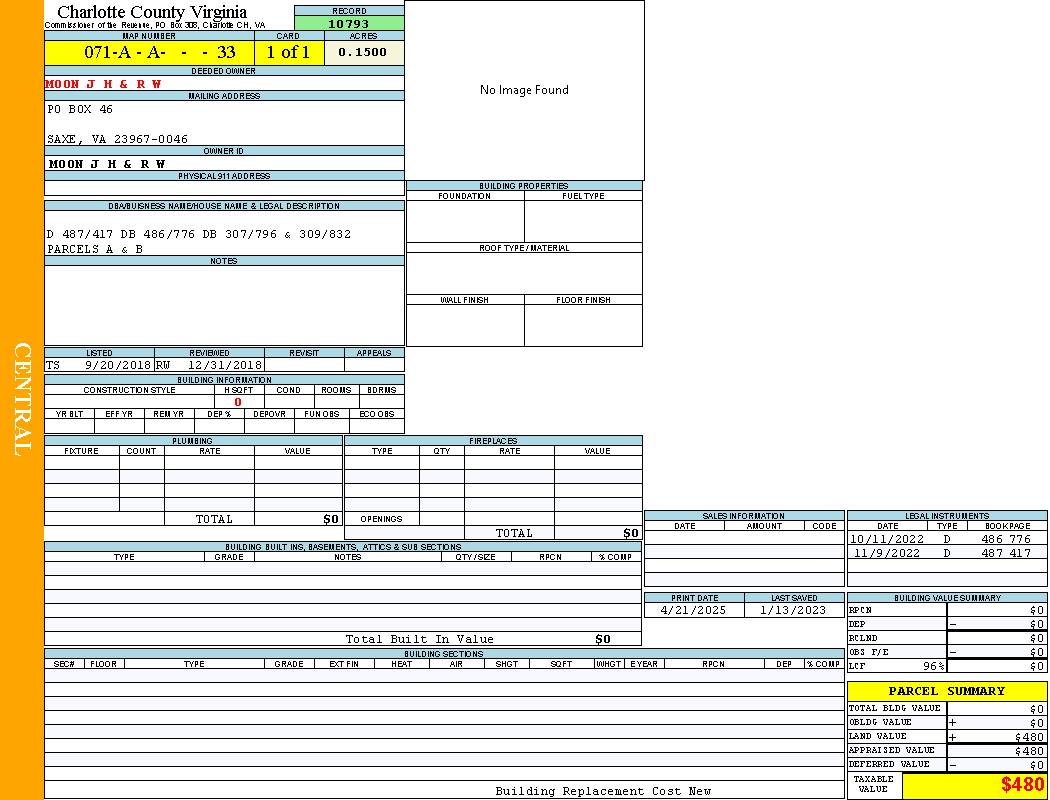This screenshot has width=1050, height=800.
Task: Click the red deeded owner name
Action: [104, 84]
